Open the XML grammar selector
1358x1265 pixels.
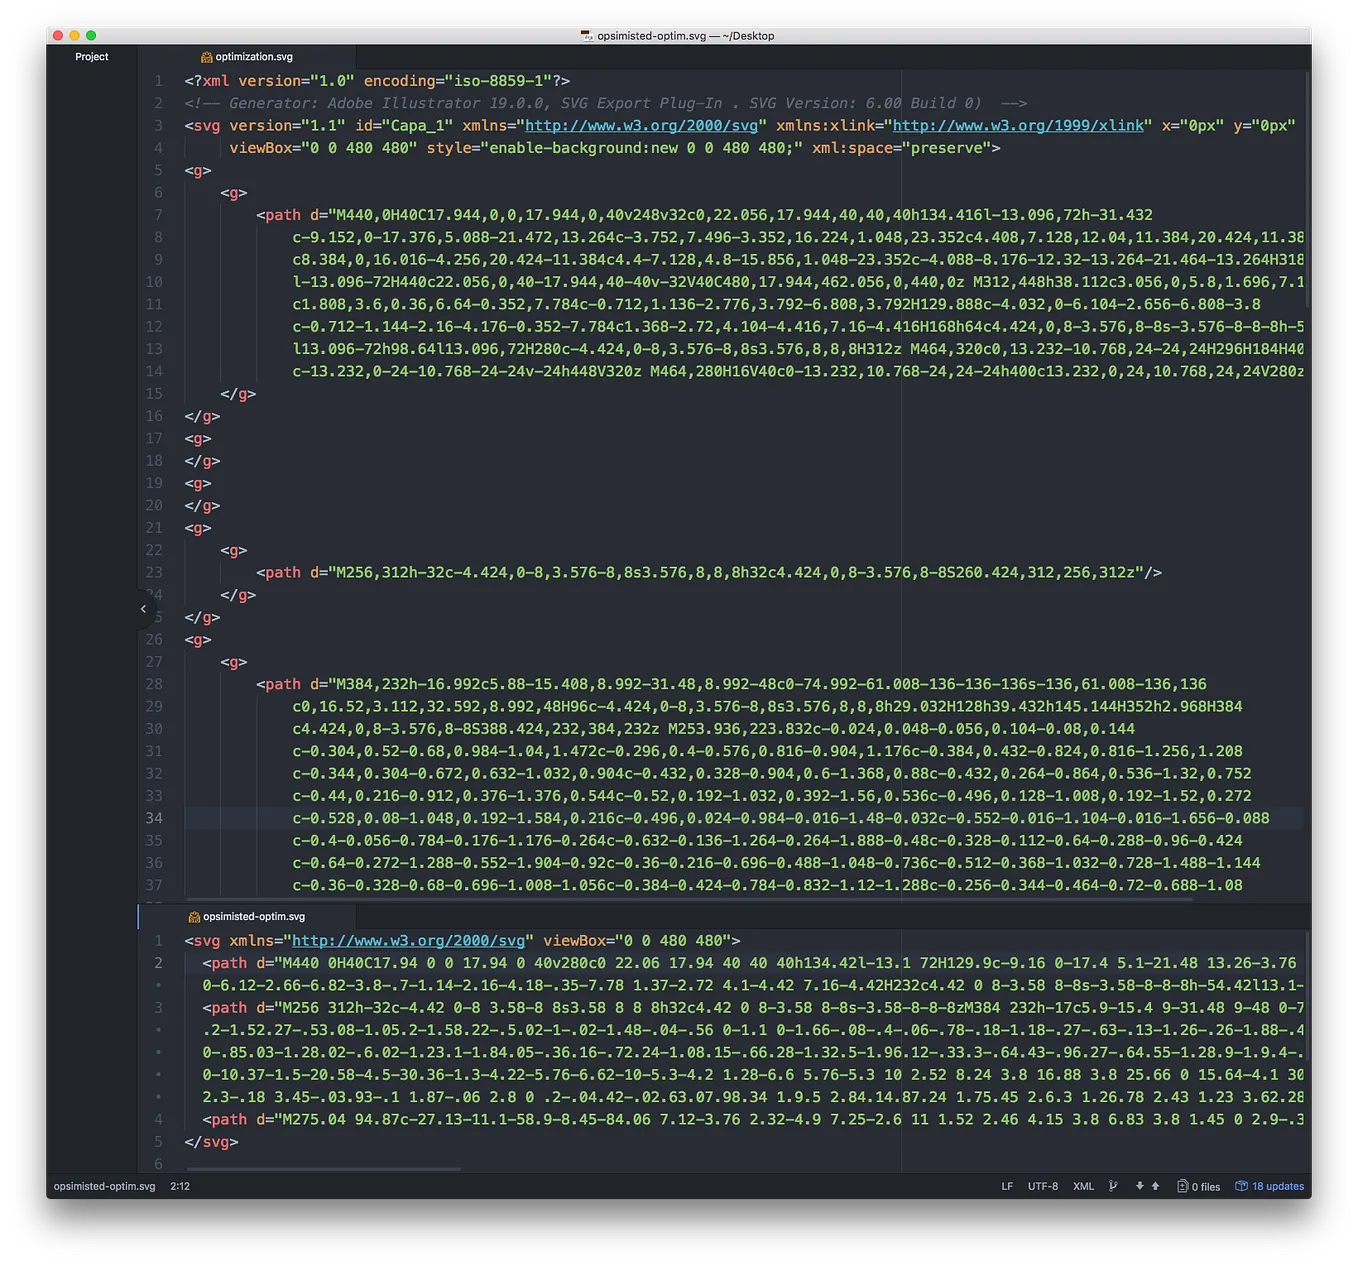[1083, 1186]
